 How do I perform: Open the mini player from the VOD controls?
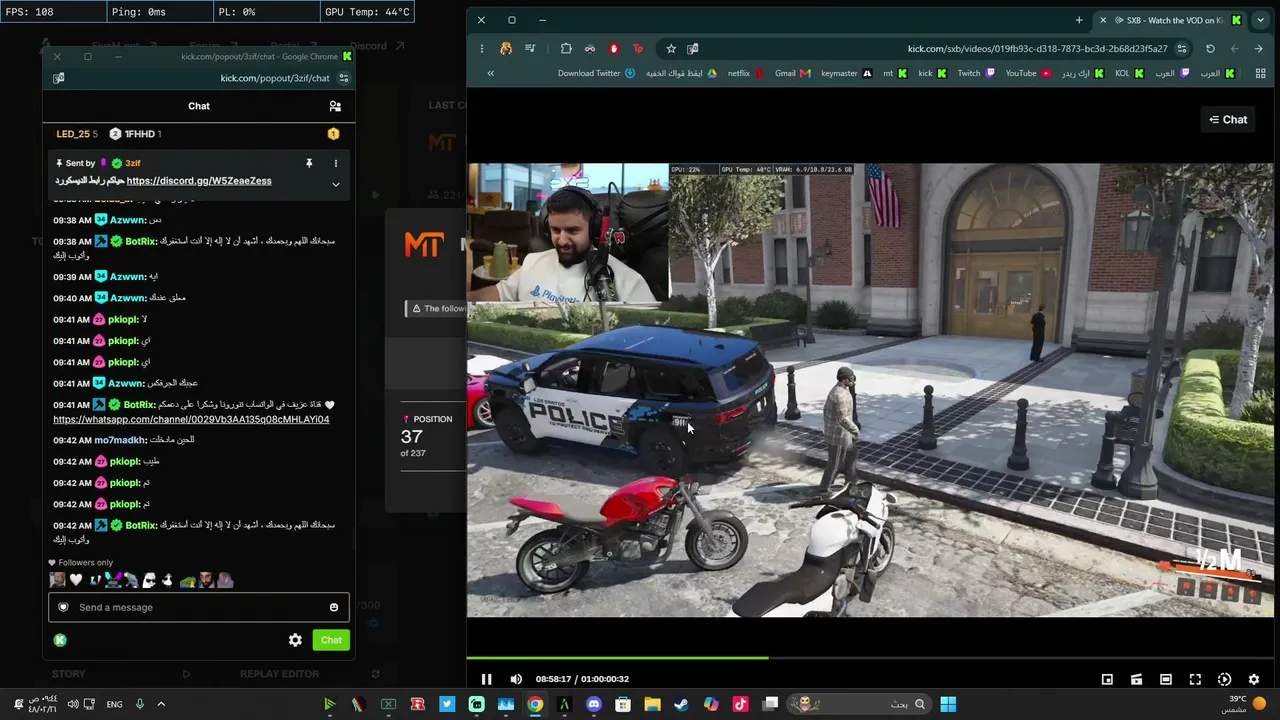1107,679
